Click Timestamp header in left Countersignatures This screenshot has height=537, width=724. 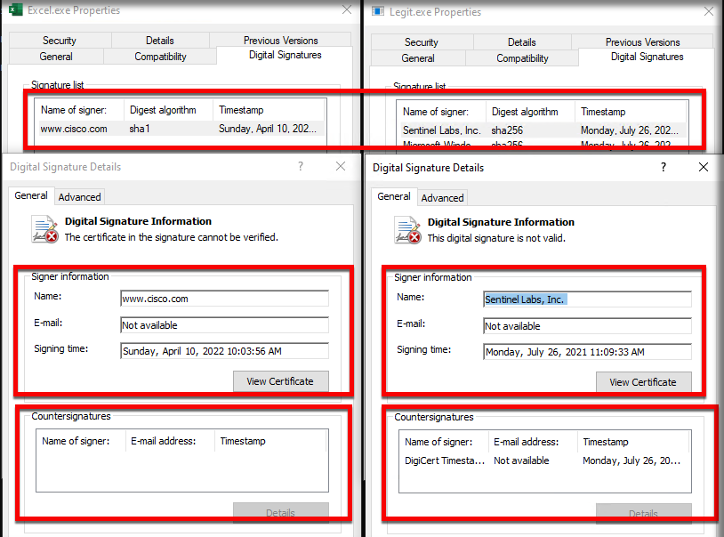tap(271, 441)
